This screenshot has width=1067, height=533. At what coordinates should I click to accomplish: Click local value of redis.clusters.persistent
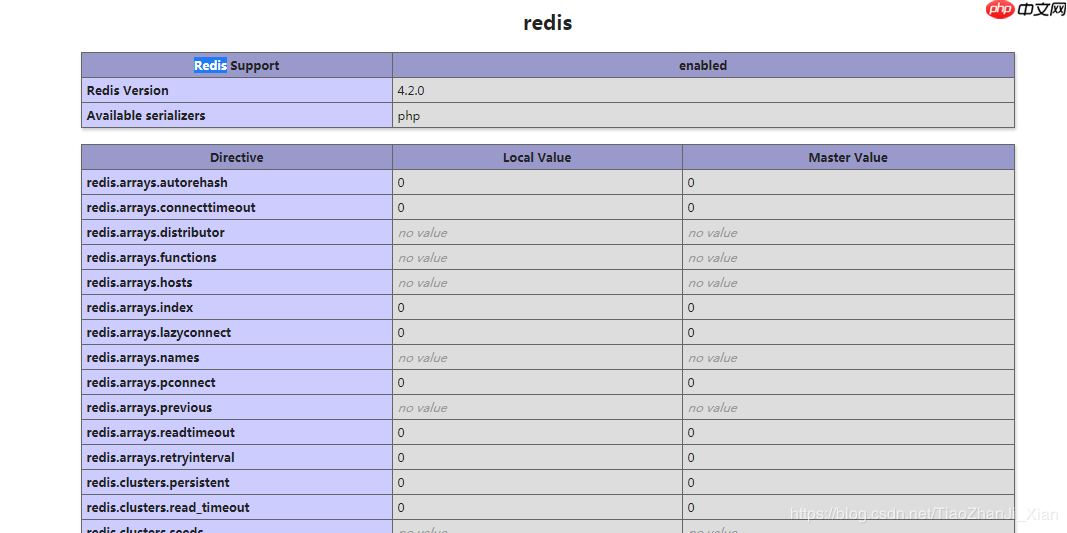point(401,483)
